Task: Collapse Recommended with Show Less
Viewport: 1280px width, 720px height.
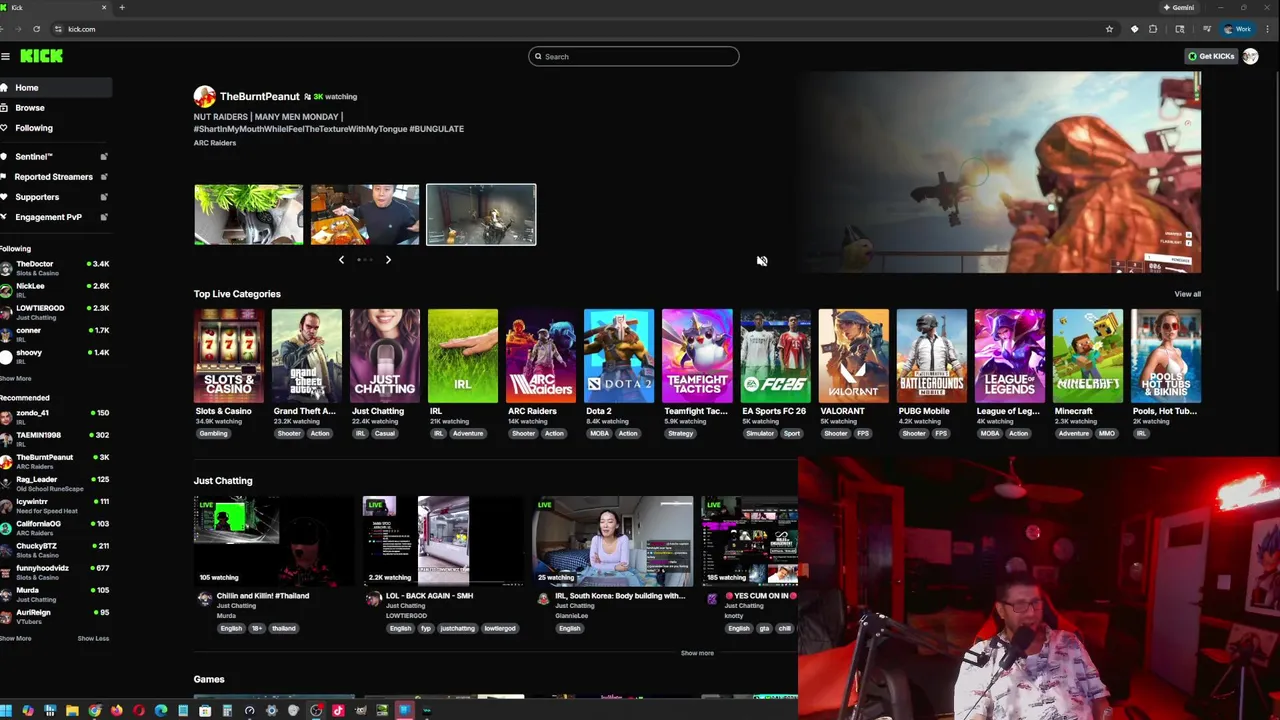Action: [93, 638]
